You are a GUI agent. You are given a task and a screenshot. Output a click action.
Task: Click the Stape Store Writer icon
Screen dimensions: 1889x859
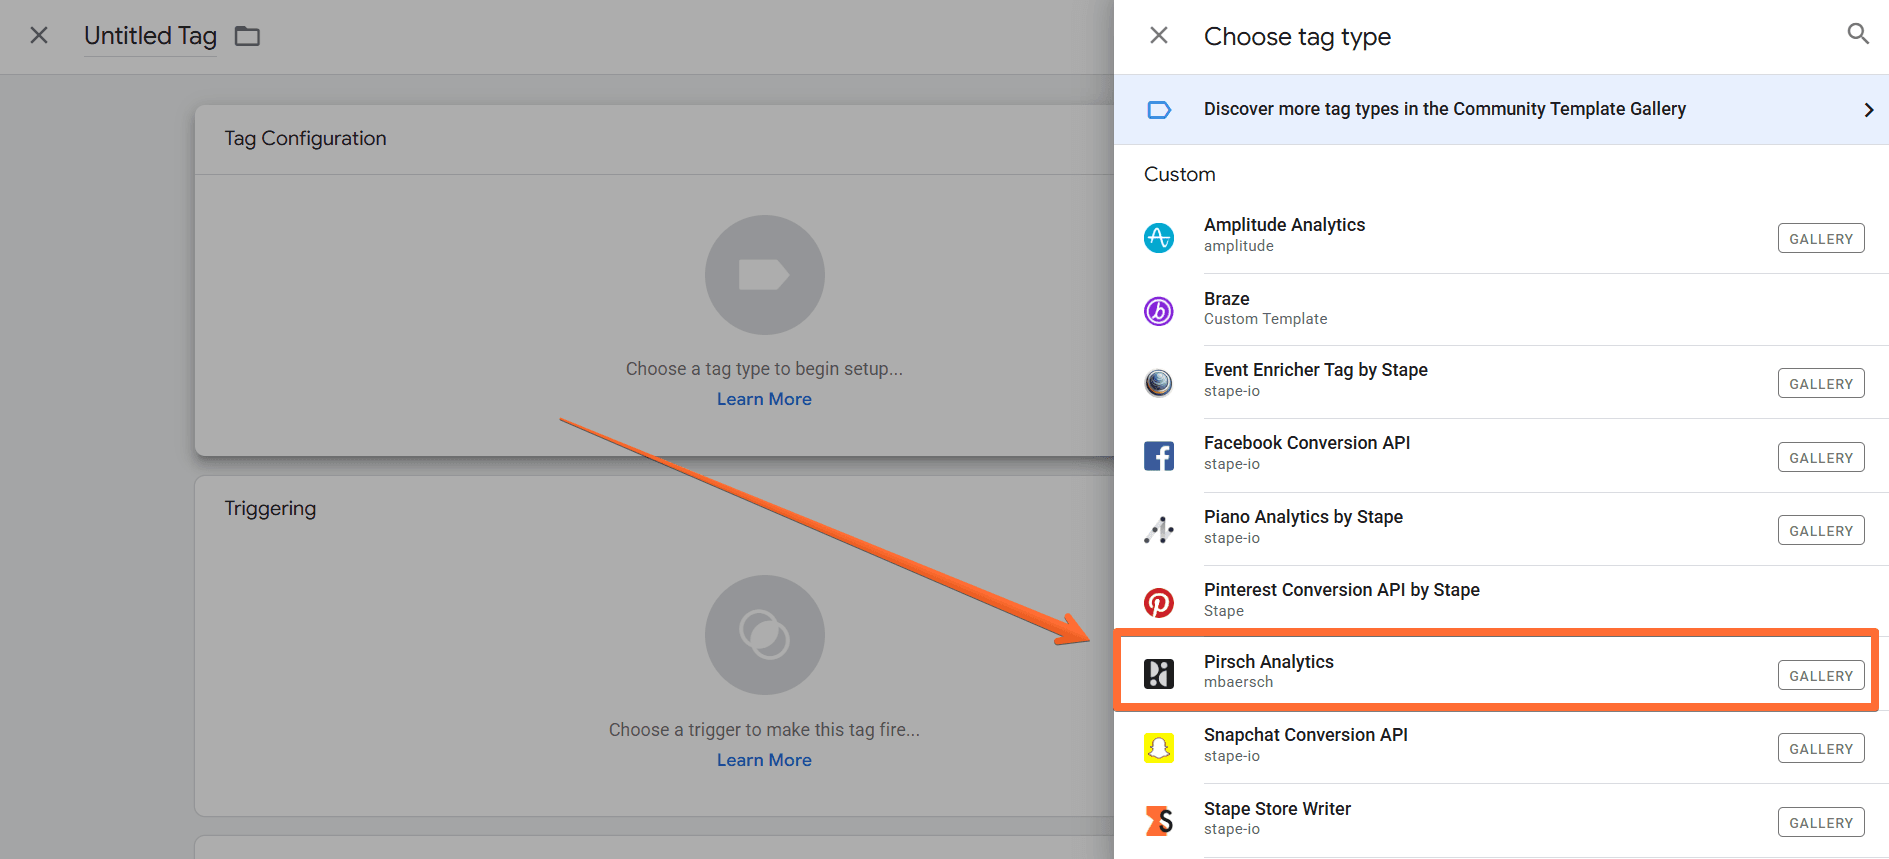(x=1159, y=821)
